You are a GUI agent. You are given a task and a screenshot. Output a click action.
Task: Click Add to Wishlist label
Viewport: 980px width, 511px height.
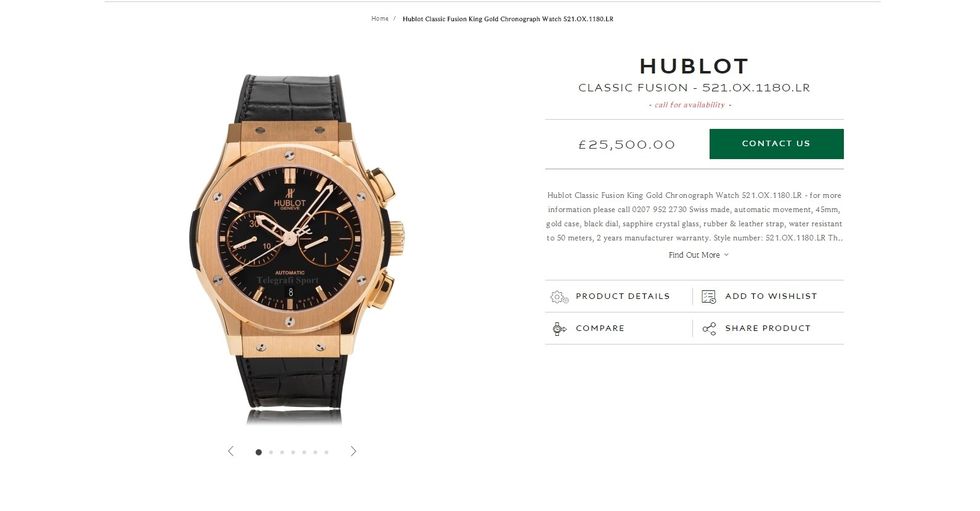(x=771, y=296)
